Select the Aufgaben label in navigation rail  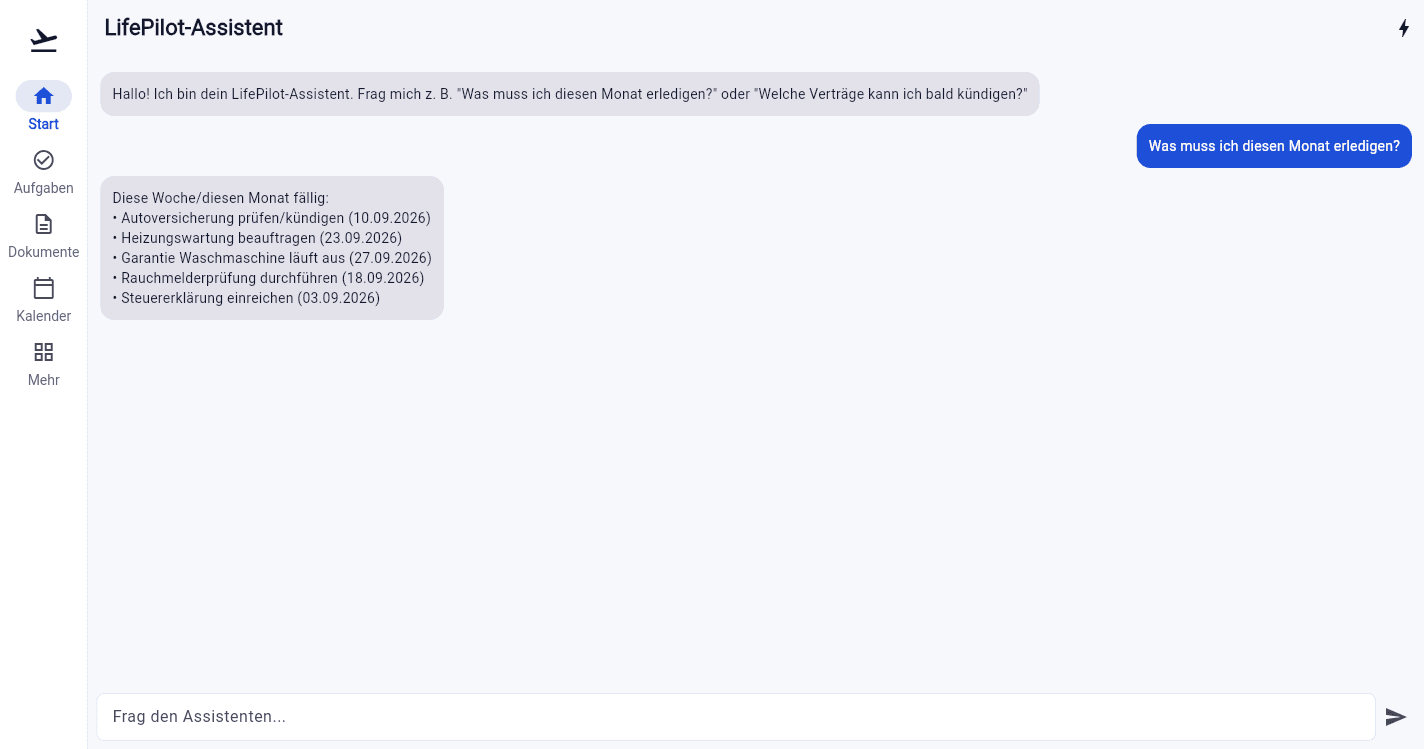pyautogui.click(x=44, y=188)
